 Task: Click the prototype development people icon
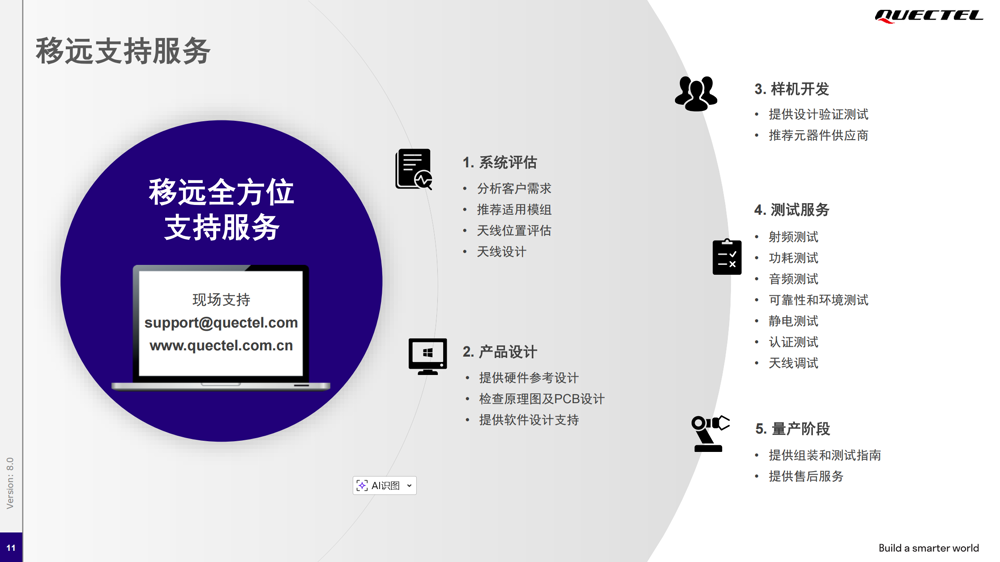tap(696, 94)
